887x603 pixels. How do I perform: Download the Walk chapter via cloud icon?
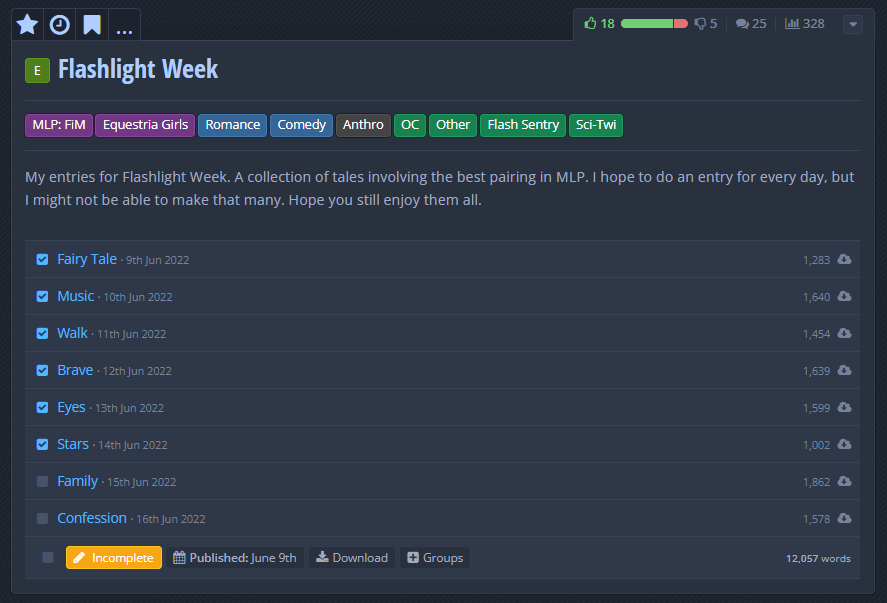click(x=845, y=333)
